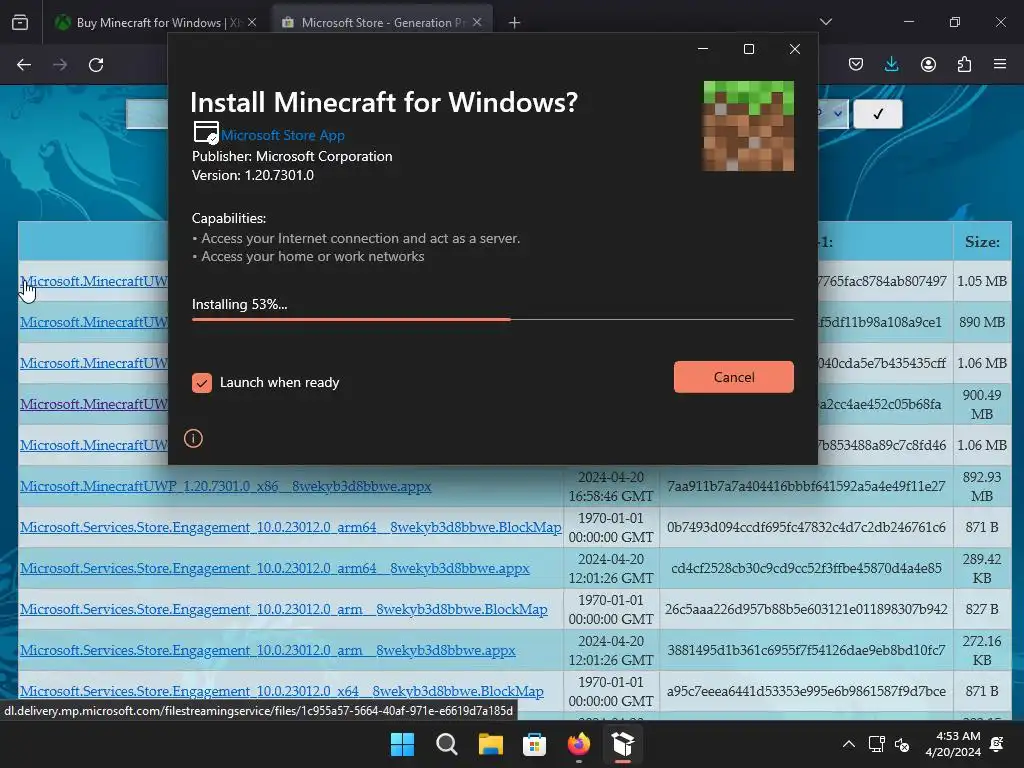This screenshot has height=768, width=1024.
Task: Select the 892.93 MB size cell
Action: coord(982,487)
